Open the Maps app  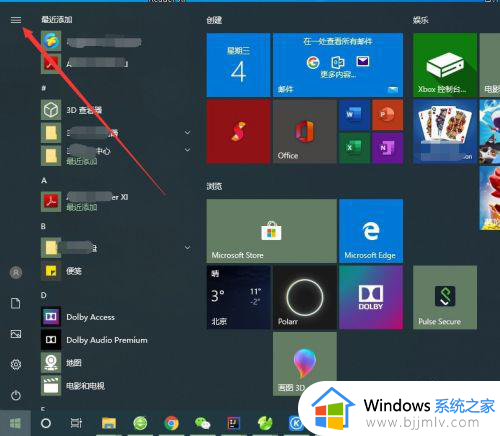[114, 363]
